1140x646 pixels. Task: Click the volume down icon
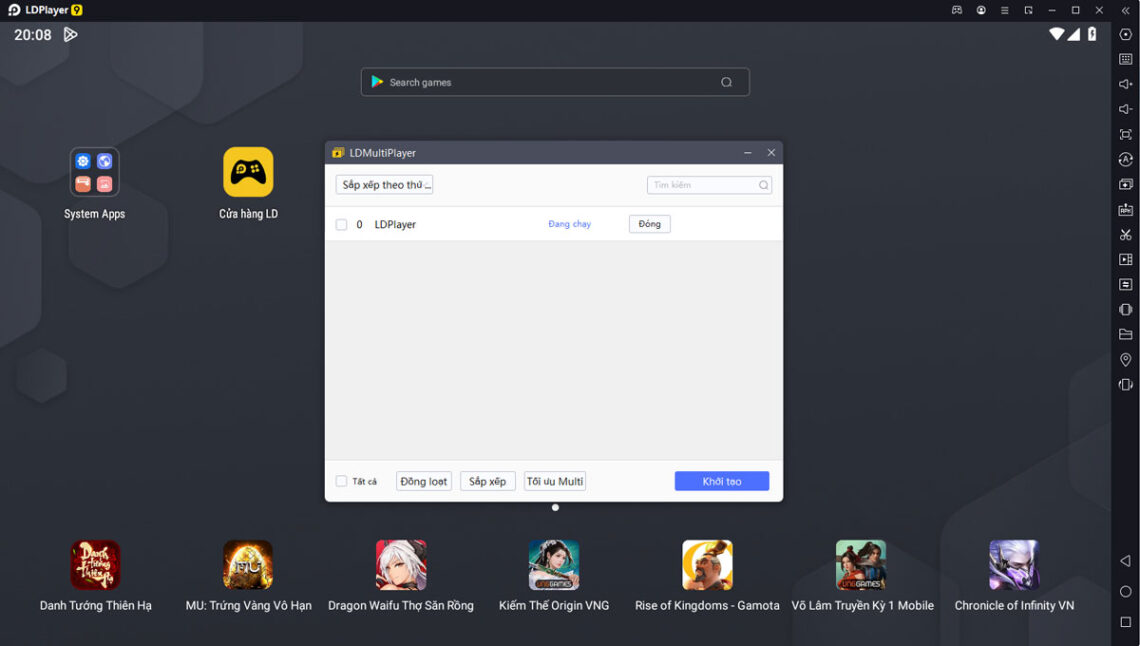tap(1125, 109)
